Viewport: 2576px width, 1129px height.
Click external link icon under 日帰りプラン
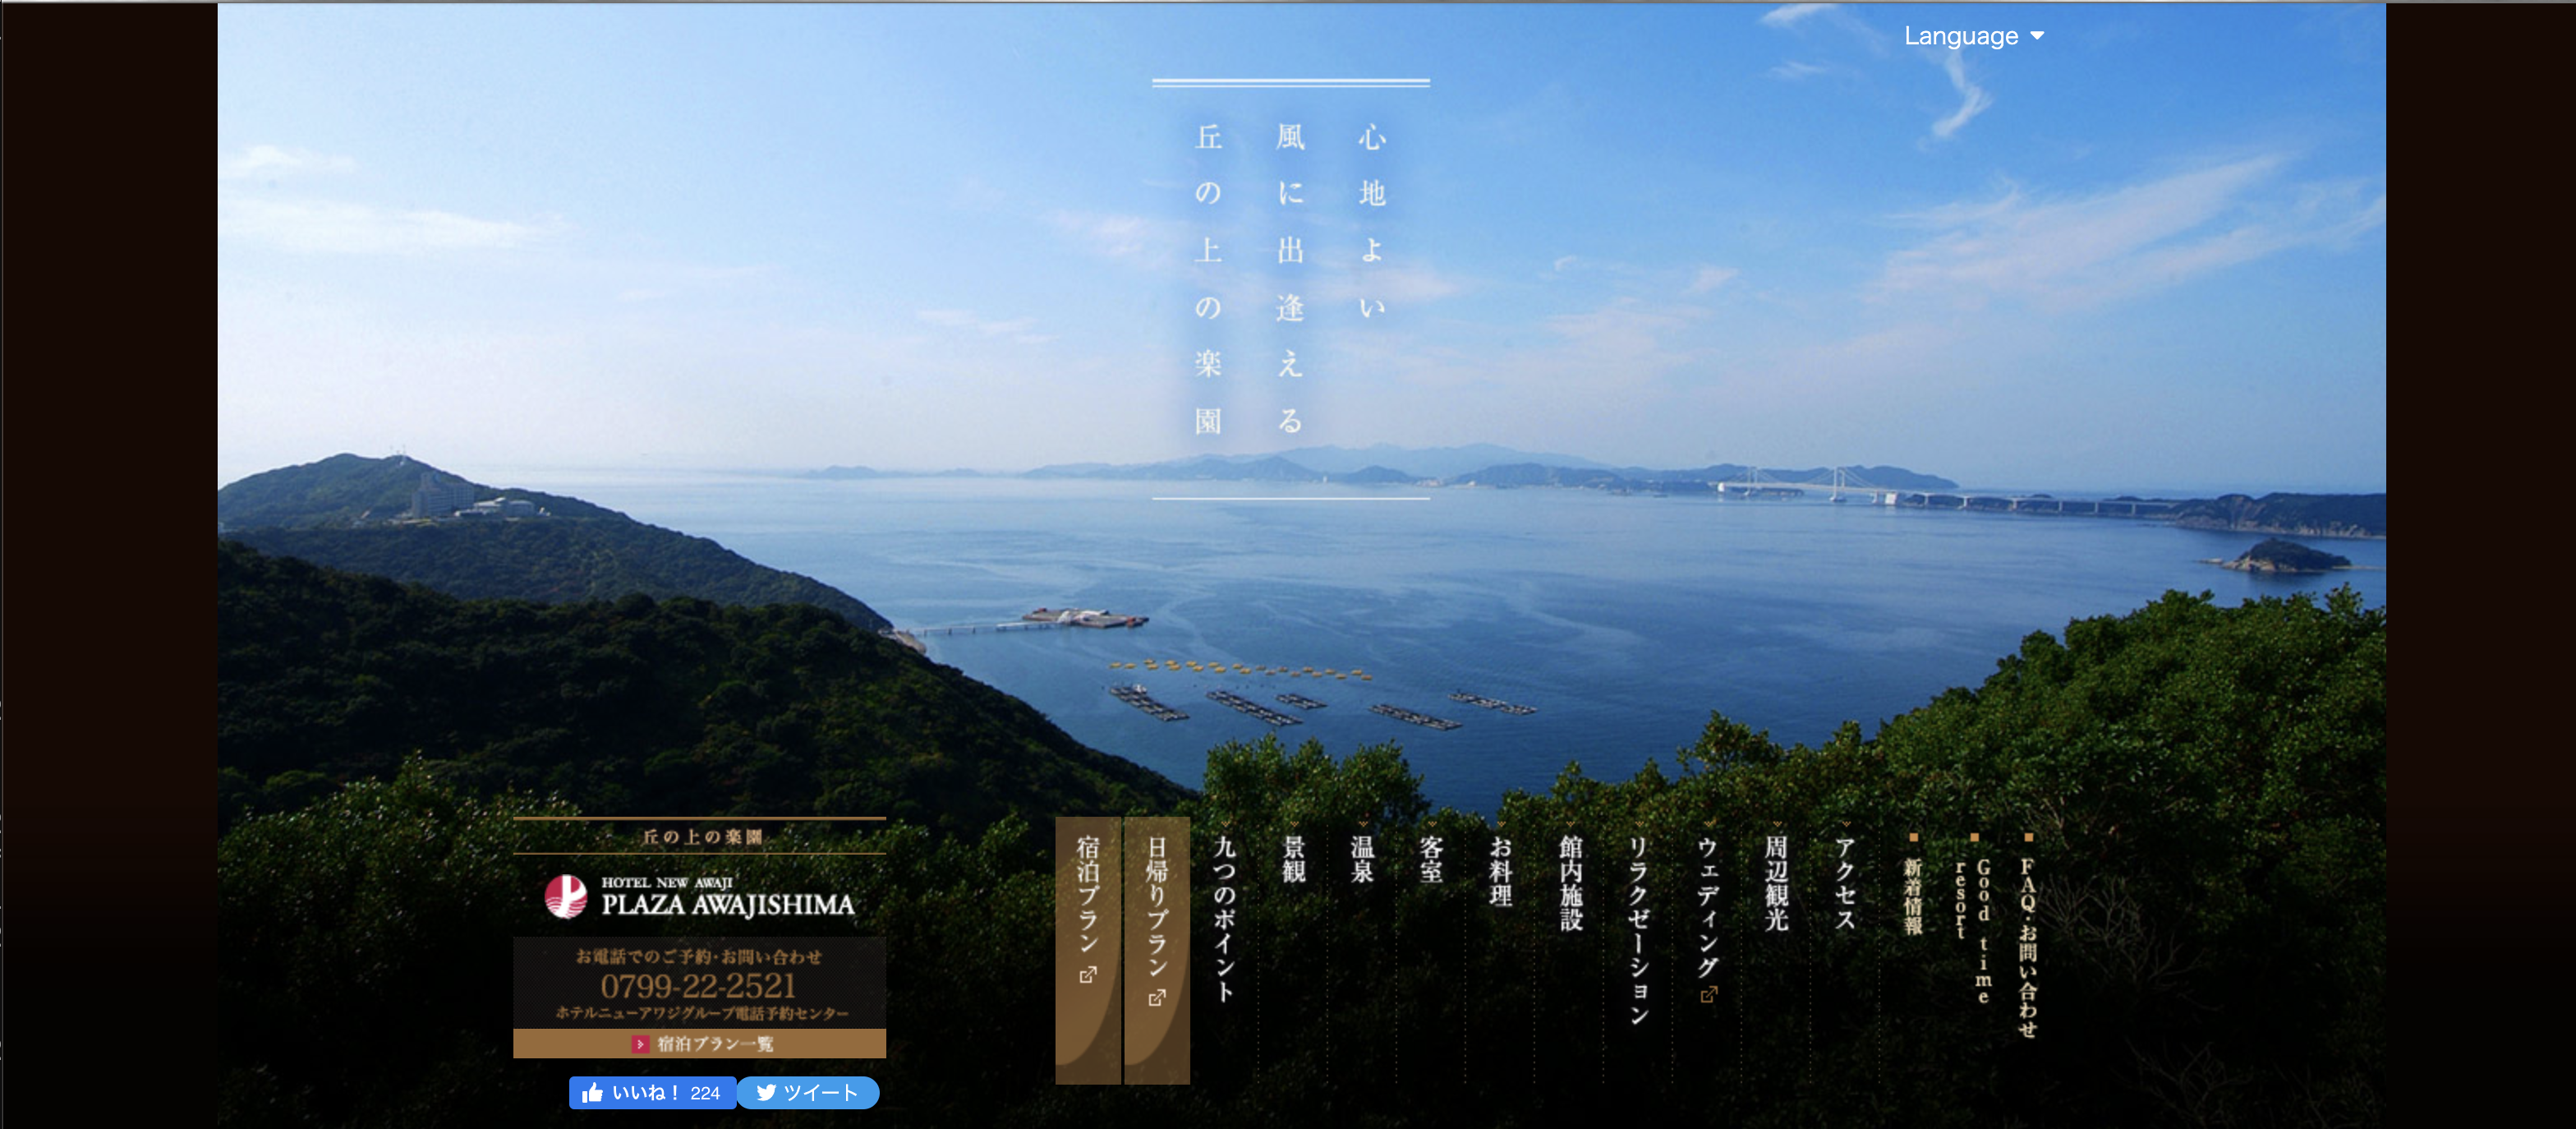[1157, 997]
